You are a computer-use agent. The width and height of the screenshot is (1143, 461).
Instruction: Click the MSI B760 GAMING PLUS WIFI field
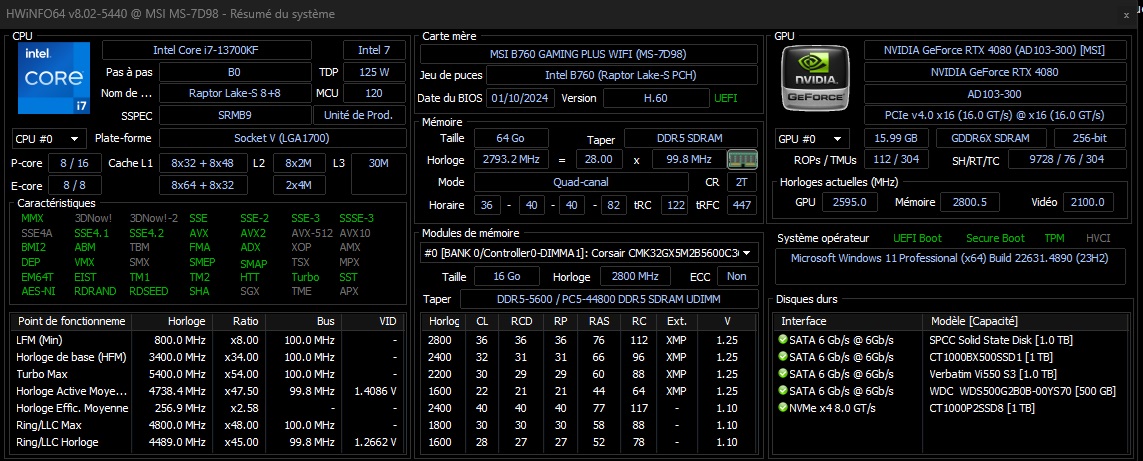coord(588,54)
